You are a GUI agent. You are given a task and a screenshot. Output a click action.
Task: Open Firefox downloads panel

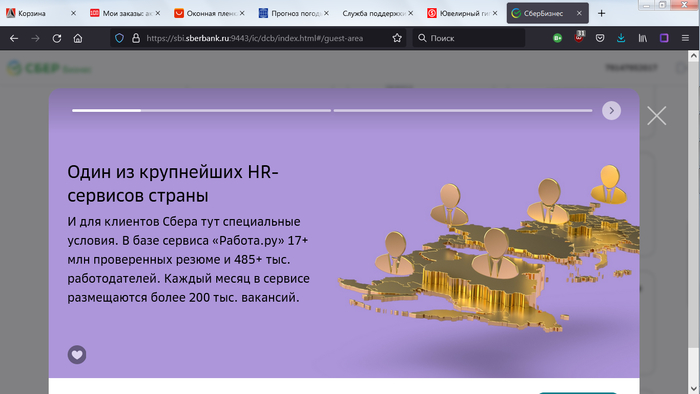pos(621,38)
